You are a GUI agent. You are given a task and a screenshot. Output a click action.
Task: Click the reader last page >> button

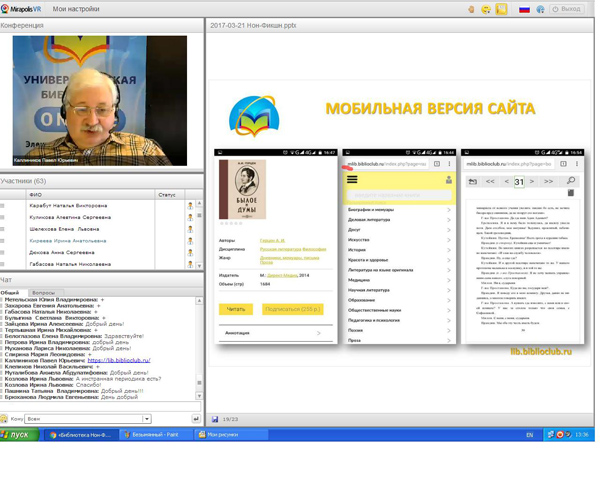[548, 181]
